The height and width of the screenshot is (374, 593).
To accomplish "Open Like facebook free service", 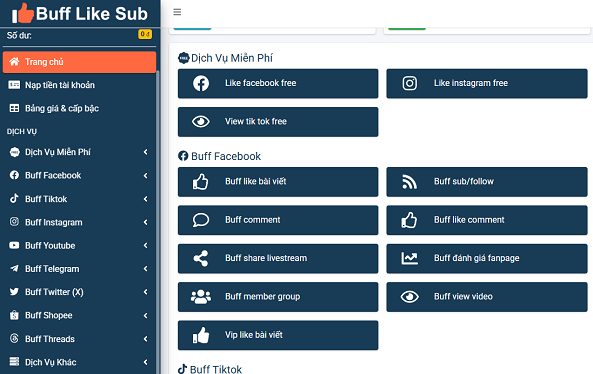I will (x=278, y=84).
